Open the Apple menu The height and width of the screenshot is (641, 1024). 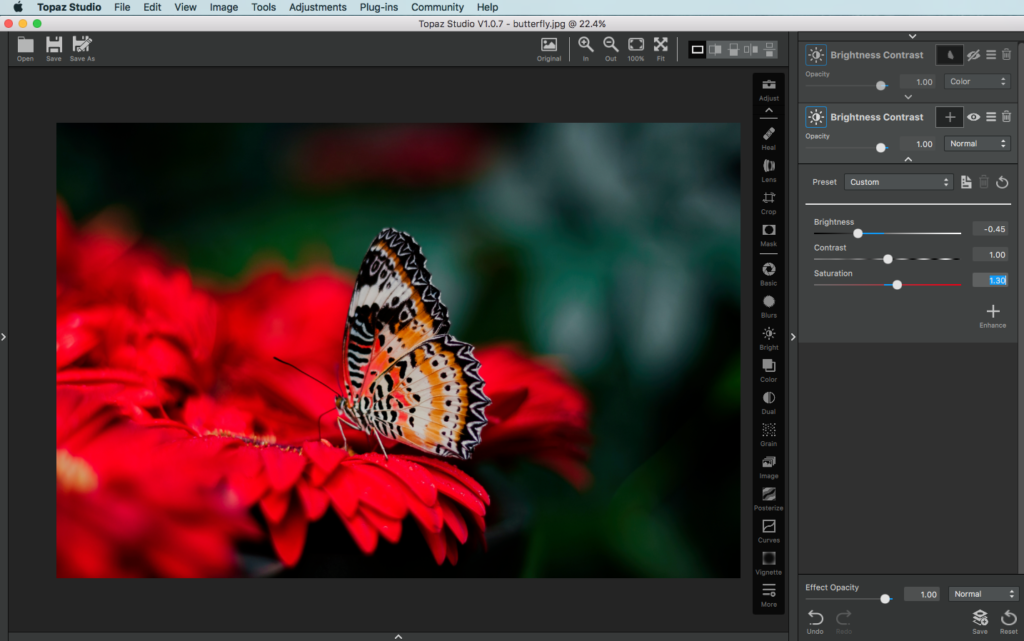click(18, 7)
